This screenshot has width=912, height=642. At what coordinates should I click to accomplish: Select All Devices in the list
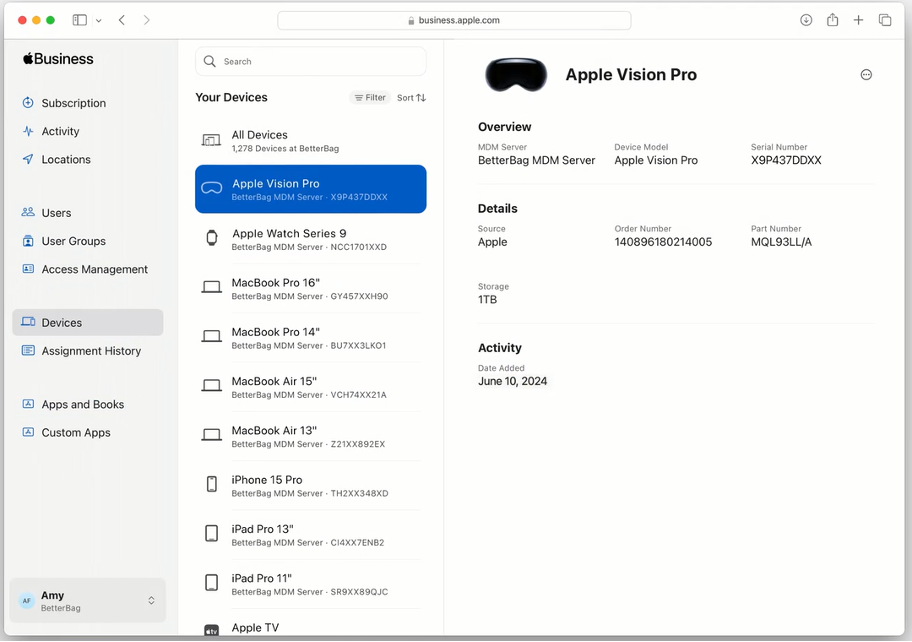click(311, 141)
